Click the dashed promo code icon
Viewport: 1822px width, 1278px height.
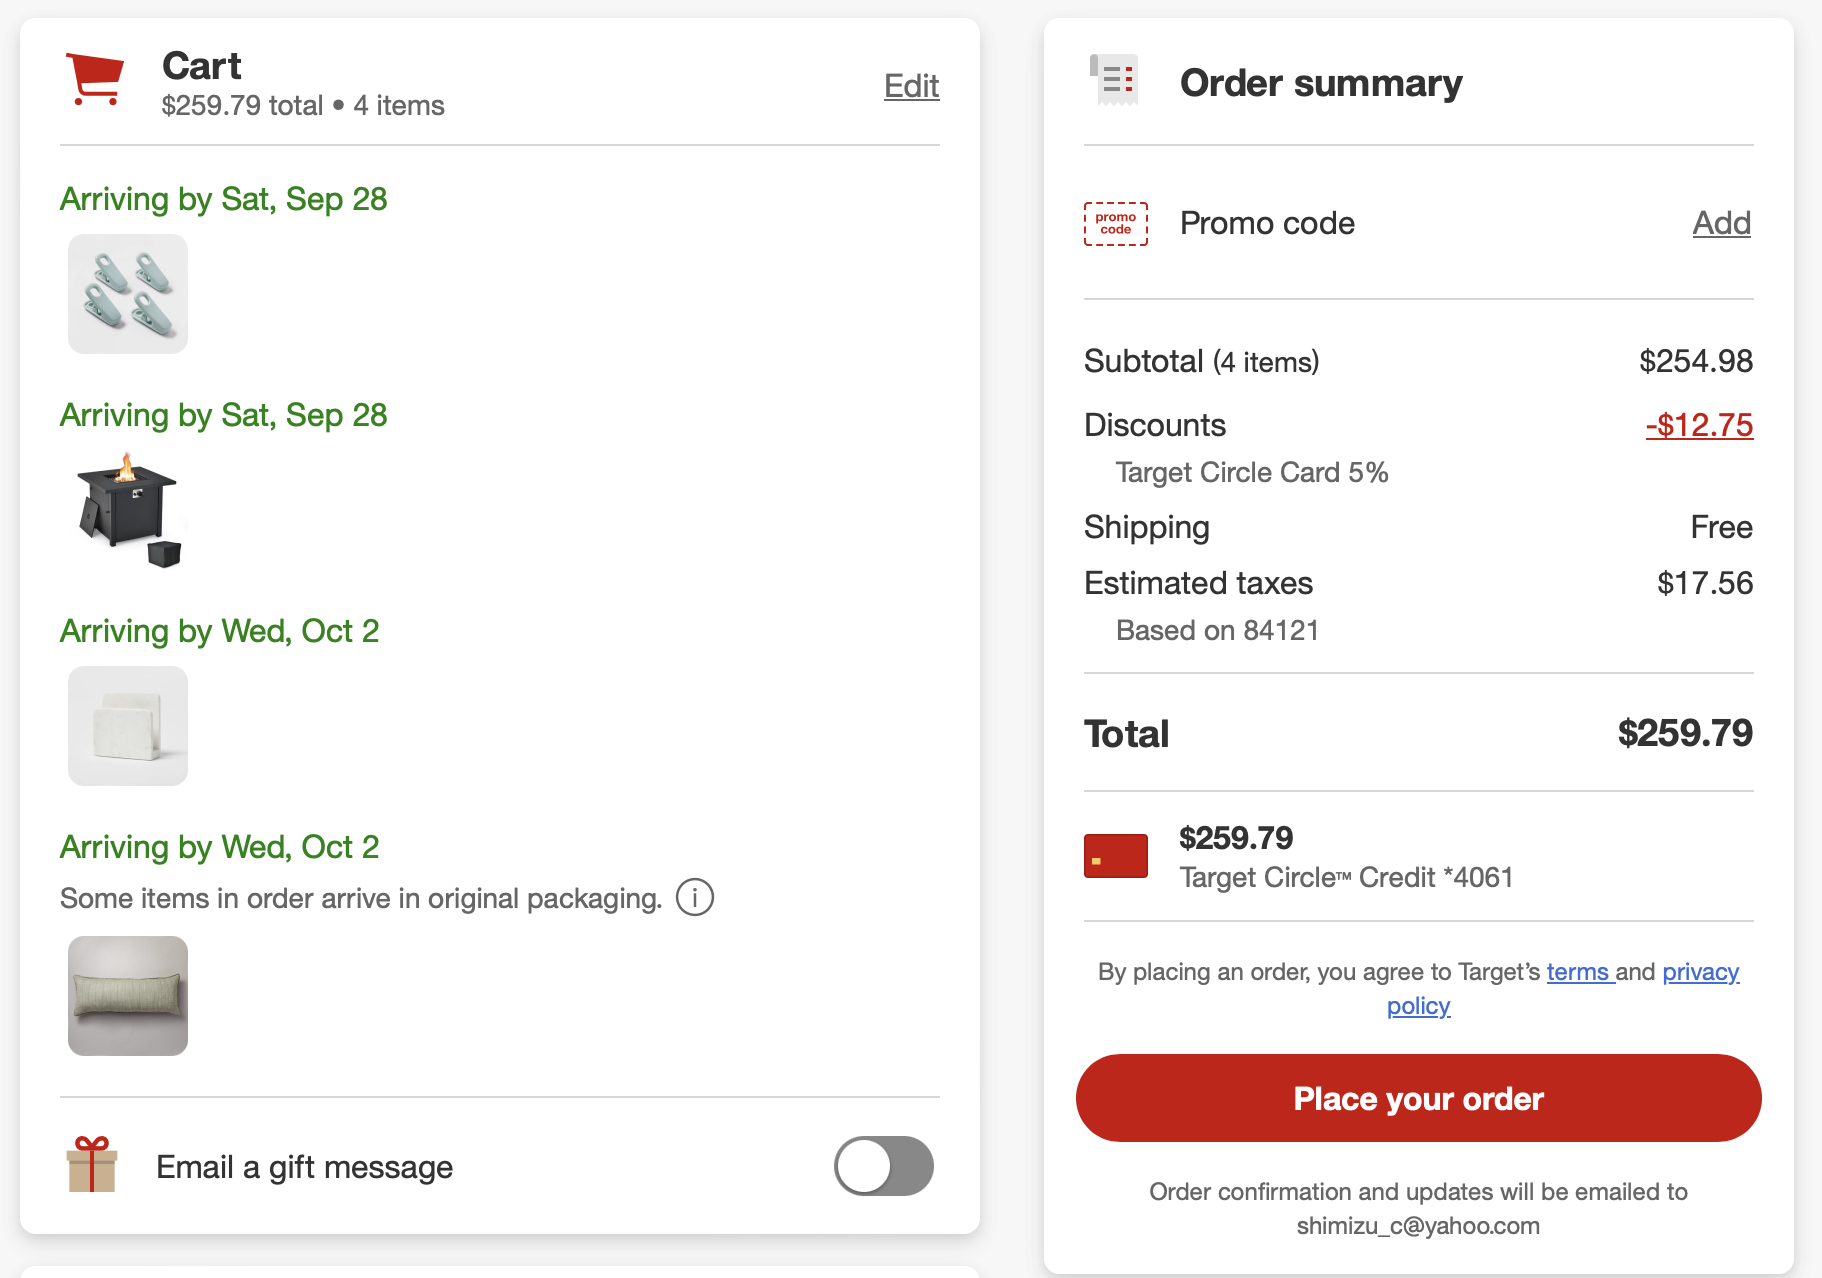click(x=1116, y=223)
